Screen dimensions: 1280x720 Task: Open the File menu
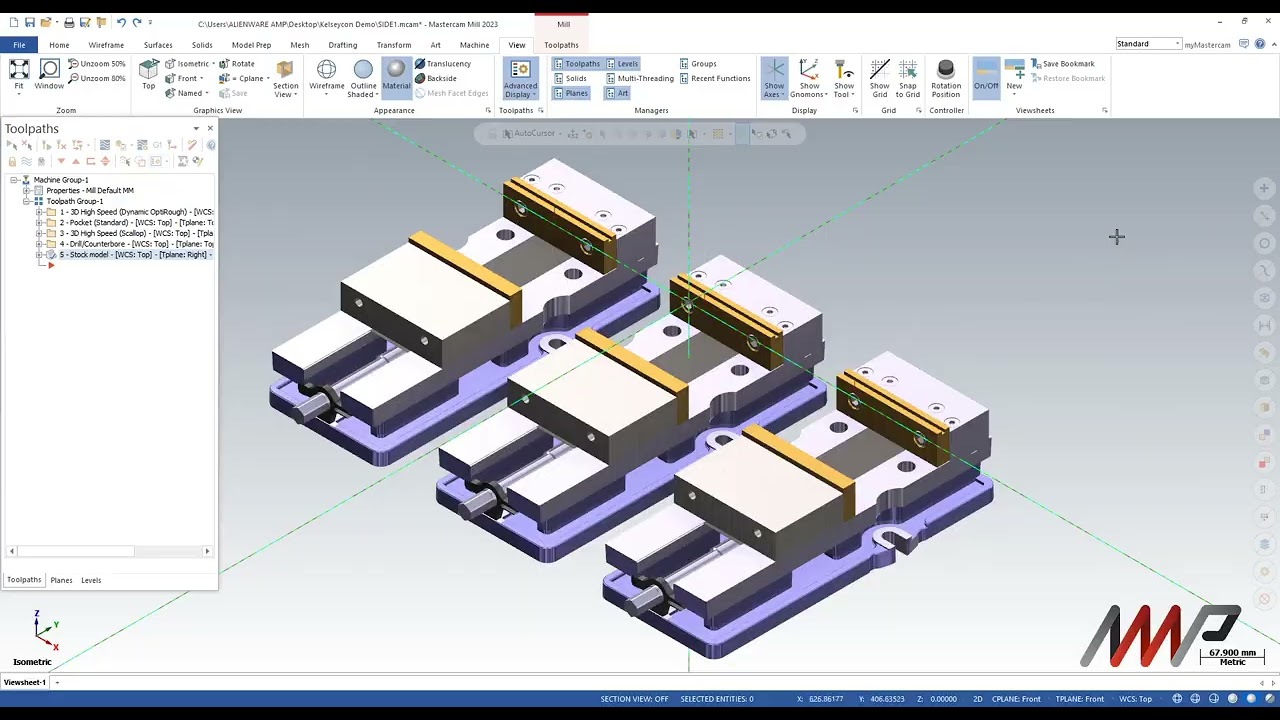[19, 45]
